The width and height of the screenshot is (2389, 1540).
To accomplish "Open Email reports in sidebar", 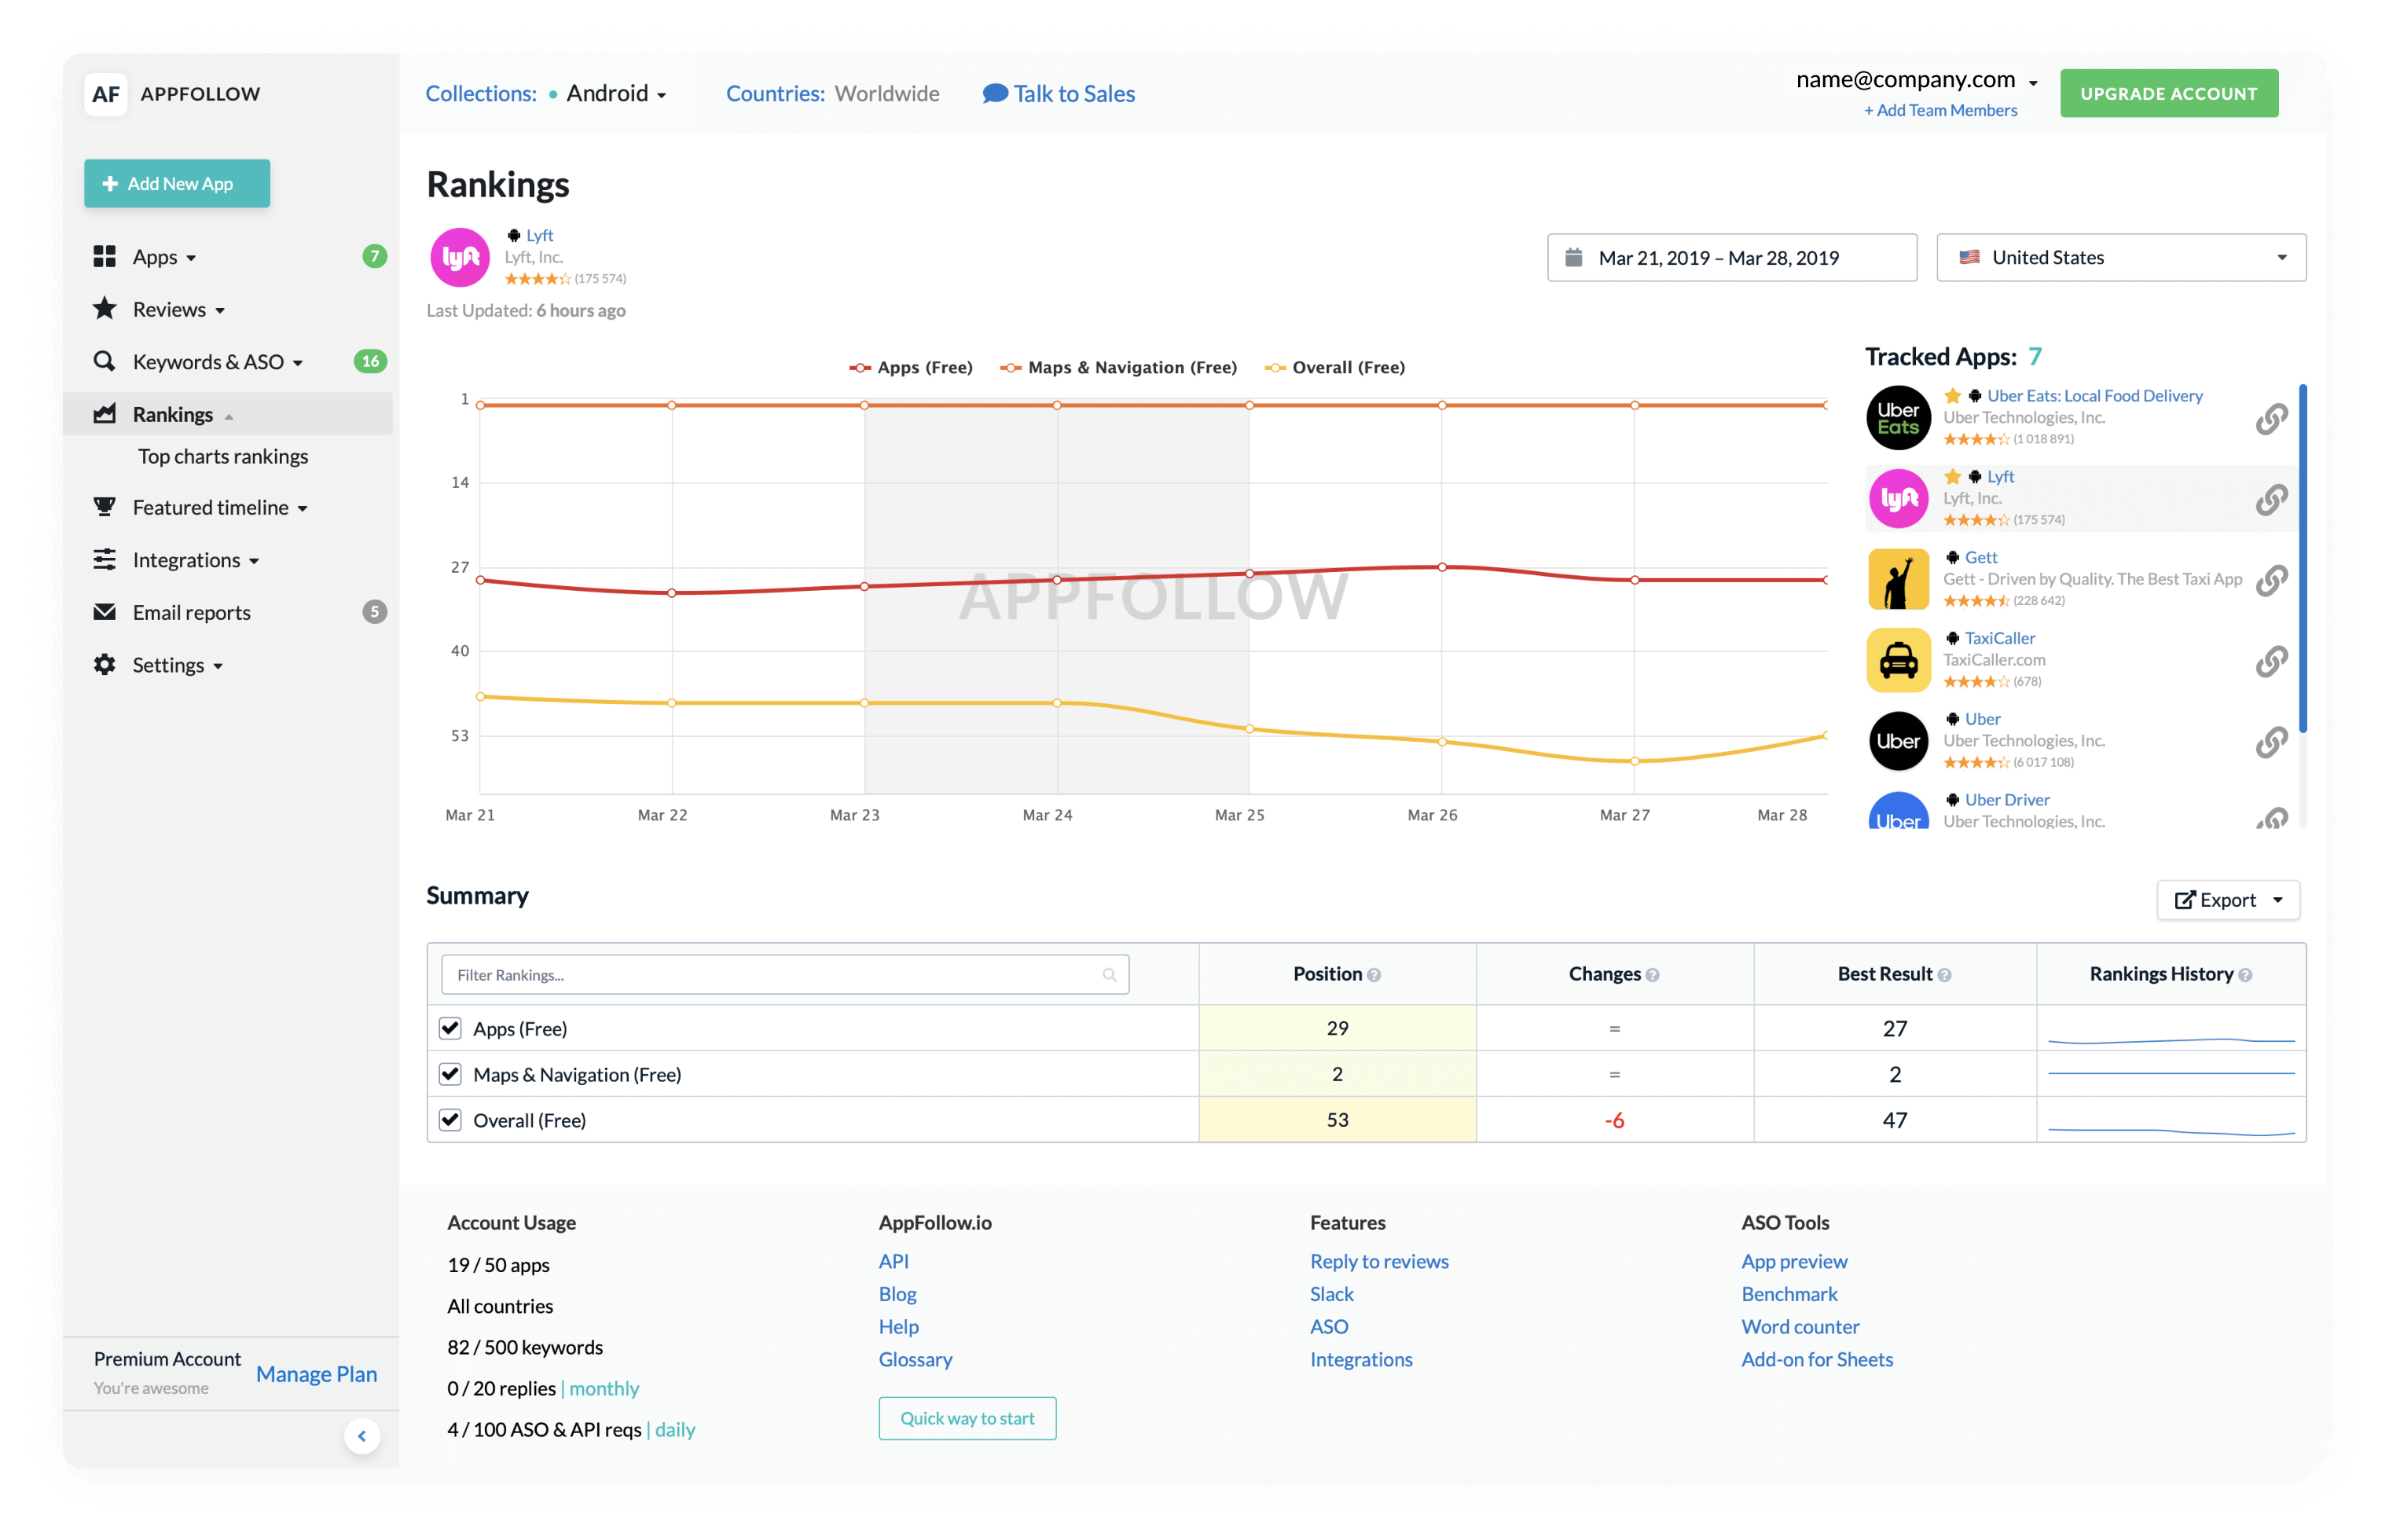I will pyautogui.click(x=191, y=612).
